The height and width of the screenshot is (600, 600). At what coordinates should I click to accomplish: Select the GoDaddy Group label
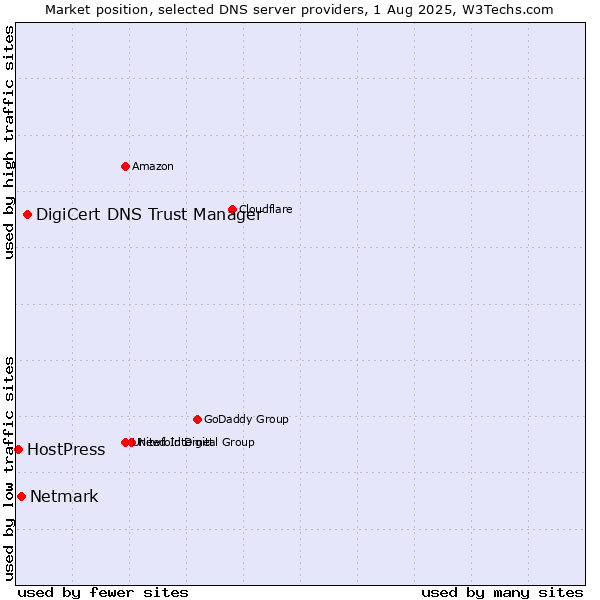[246, 419]
